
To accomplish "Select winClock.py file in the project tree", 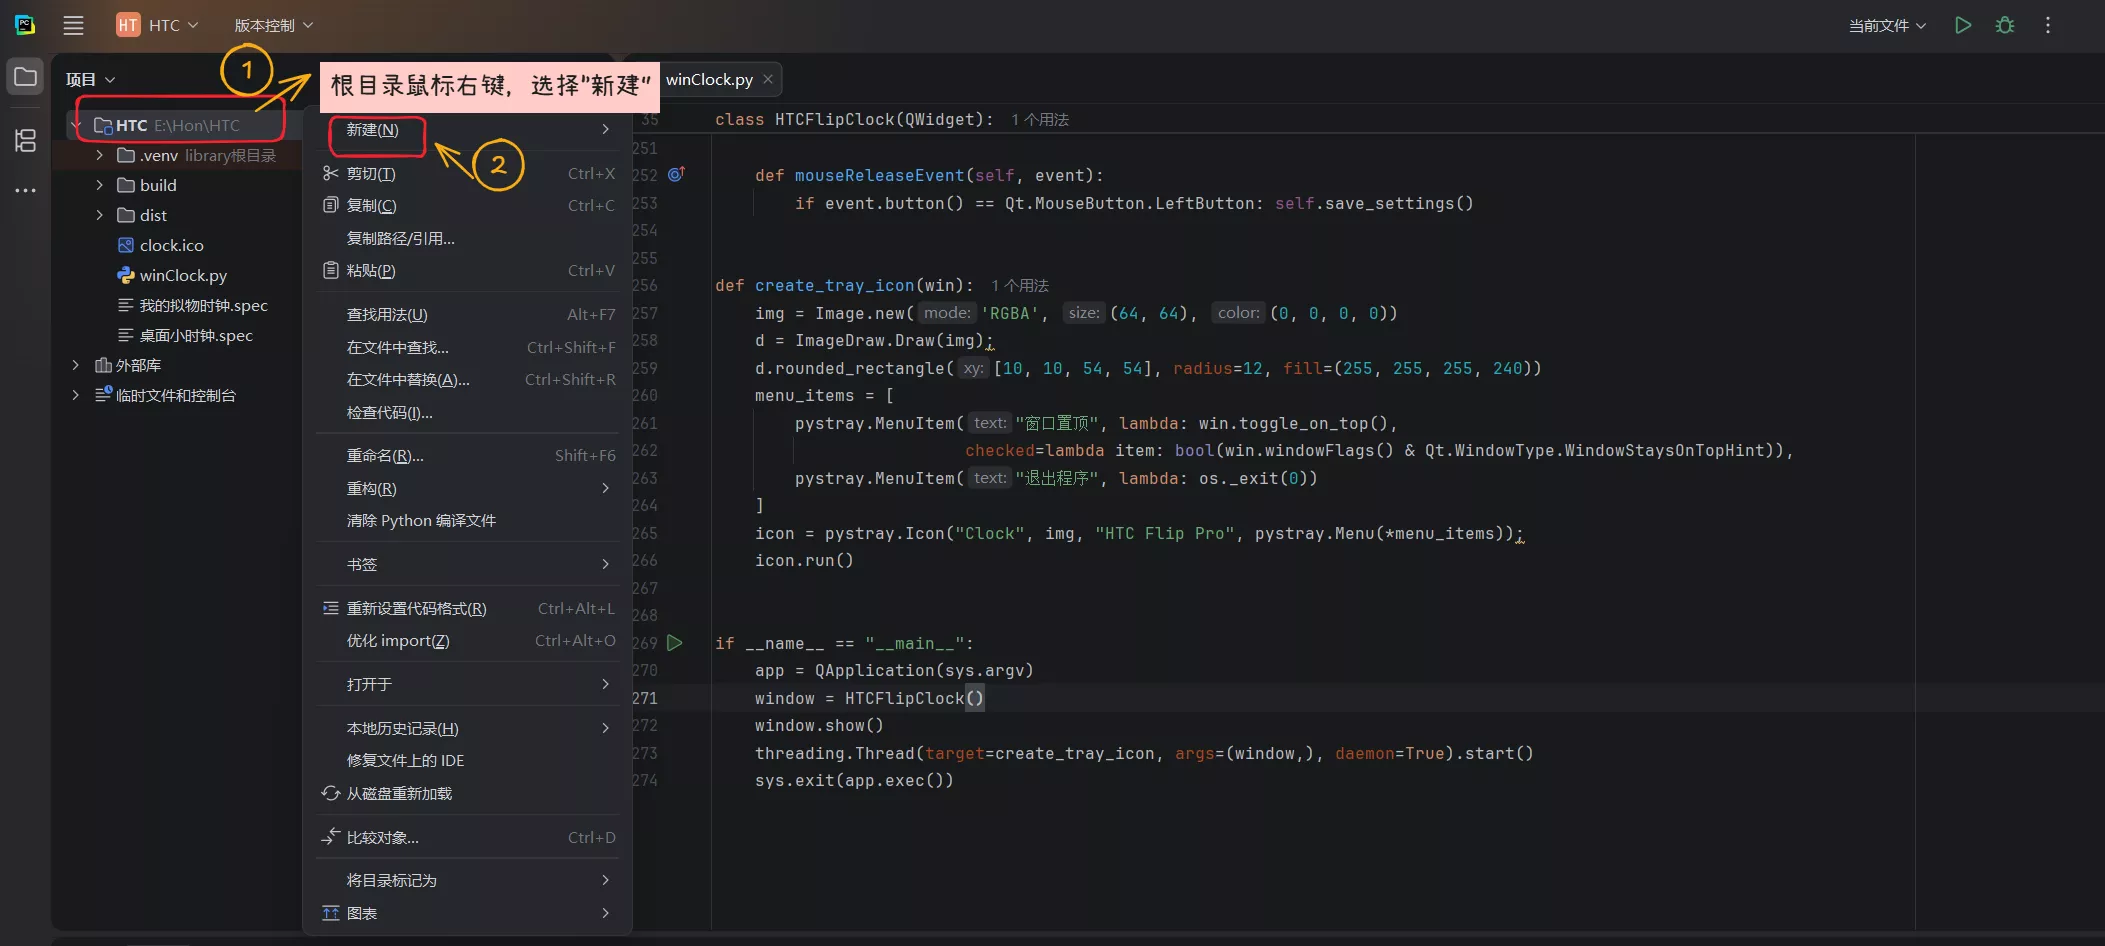I will pyautogui.click(x=183, y=275).
